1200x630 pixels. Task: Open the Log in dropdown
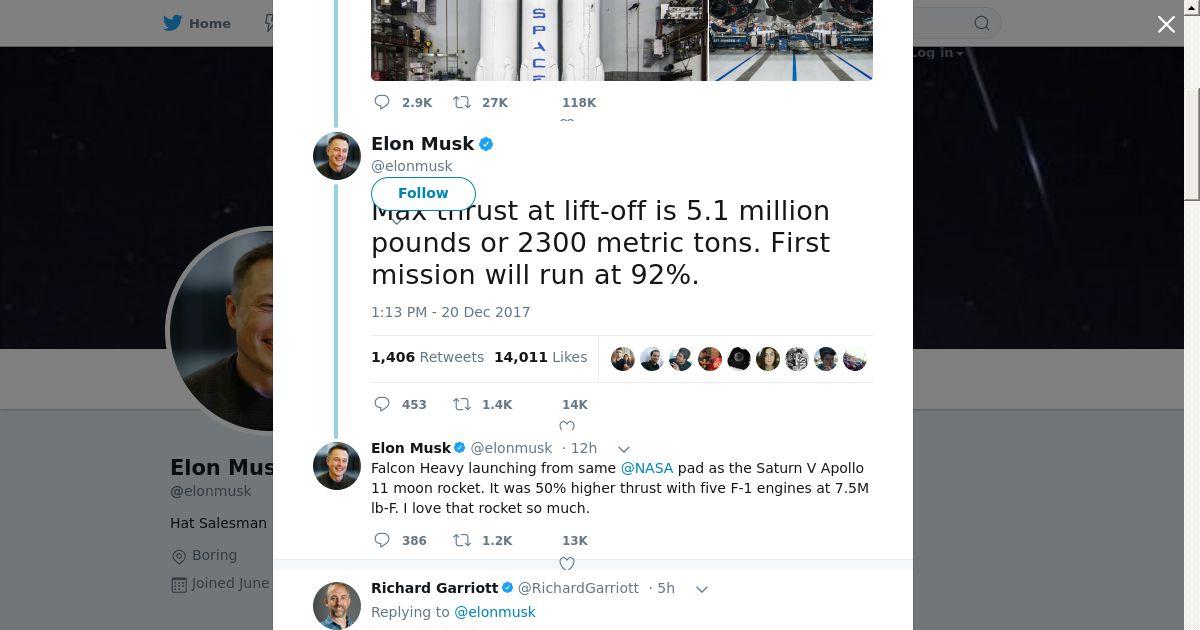937,53
